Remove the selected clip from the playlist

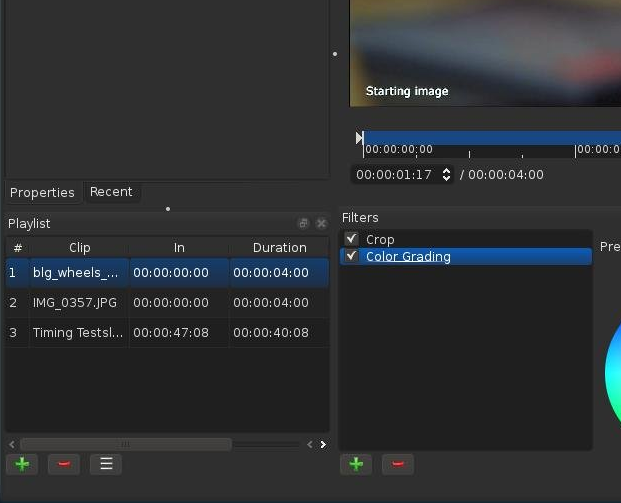(x=64, y=464)
